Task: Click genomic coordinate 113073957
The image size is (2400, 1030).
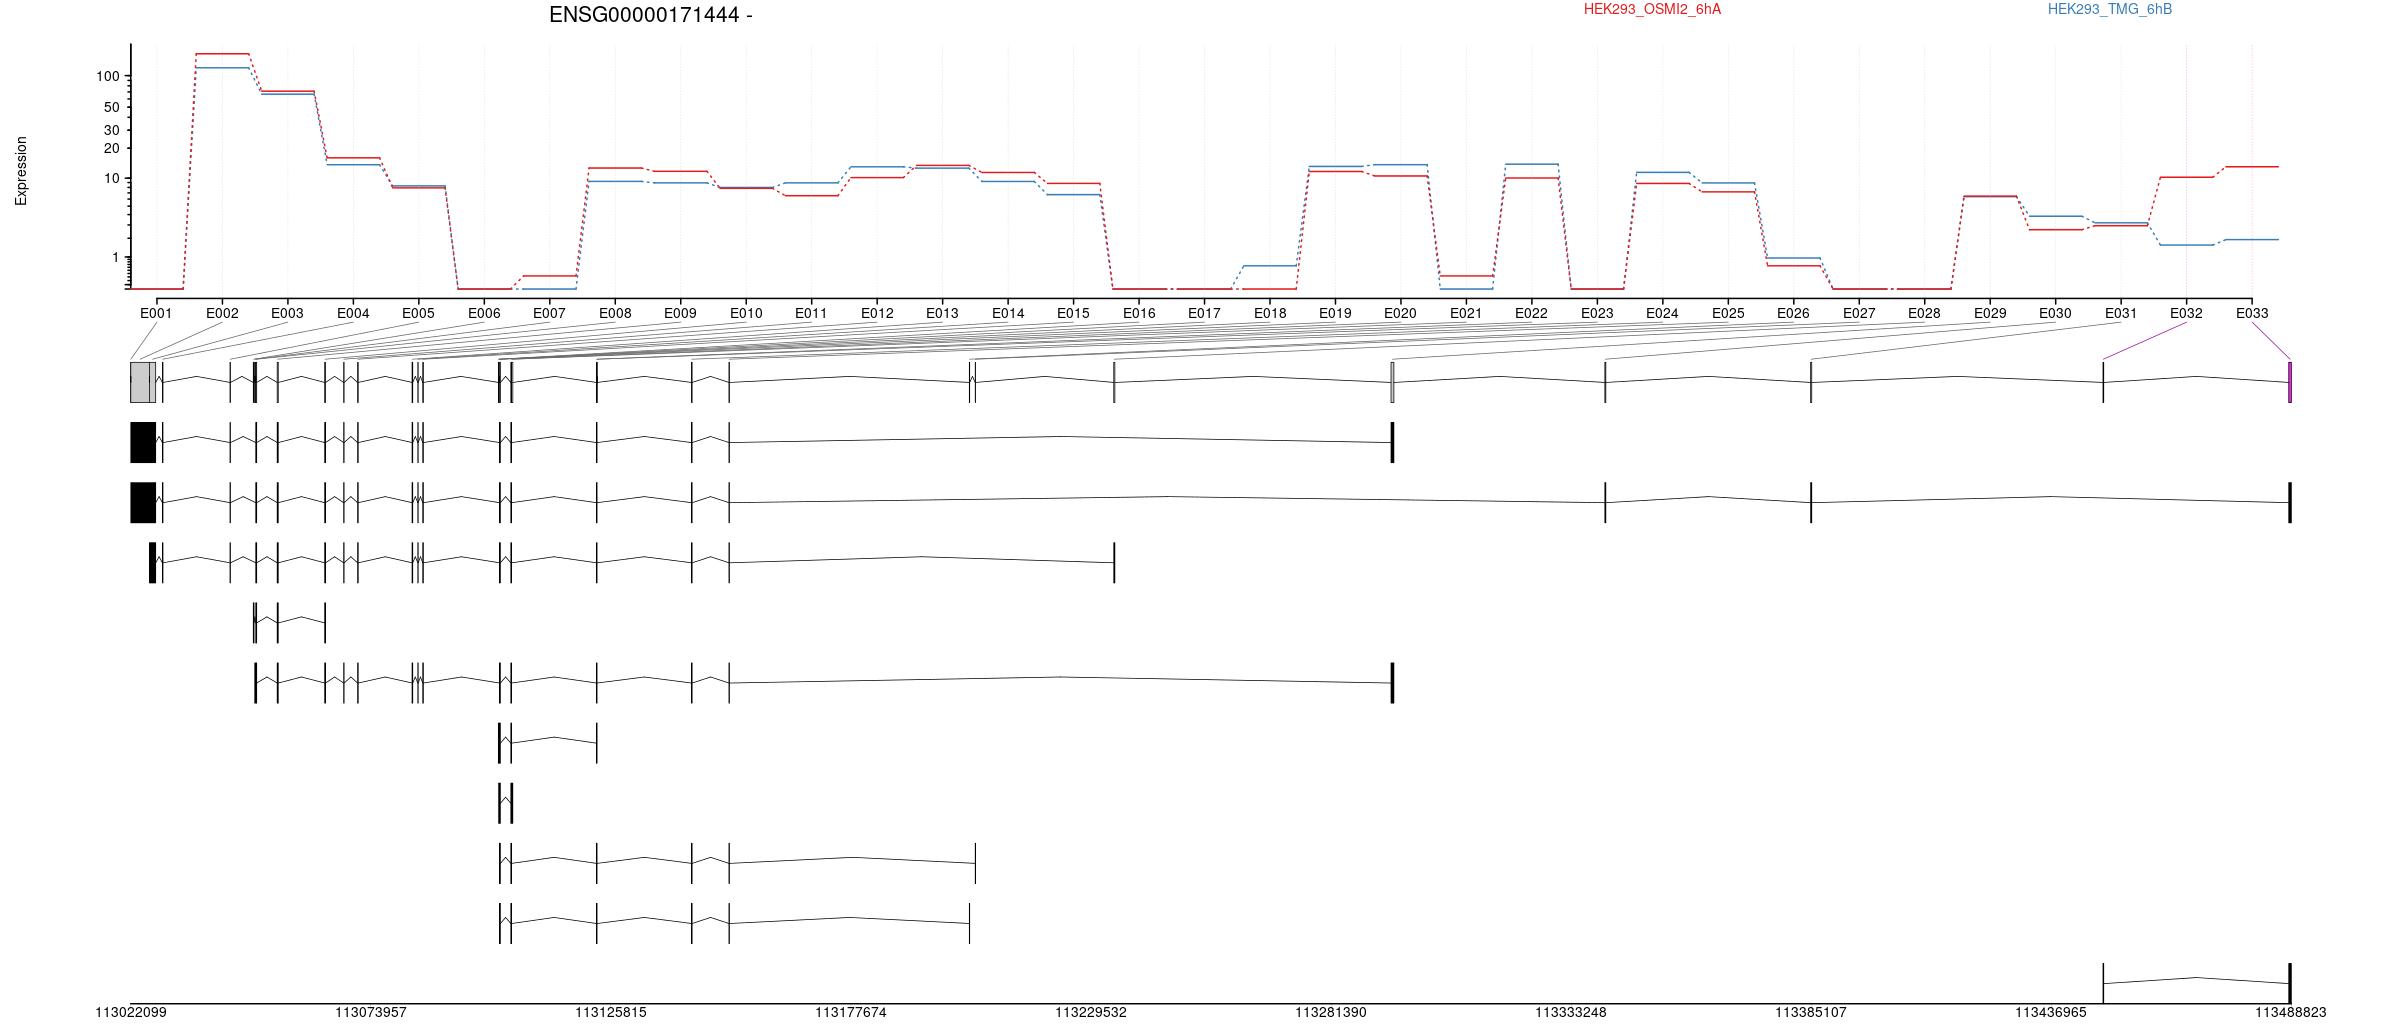Action: pyautogui.click(x=371, y=1013)
